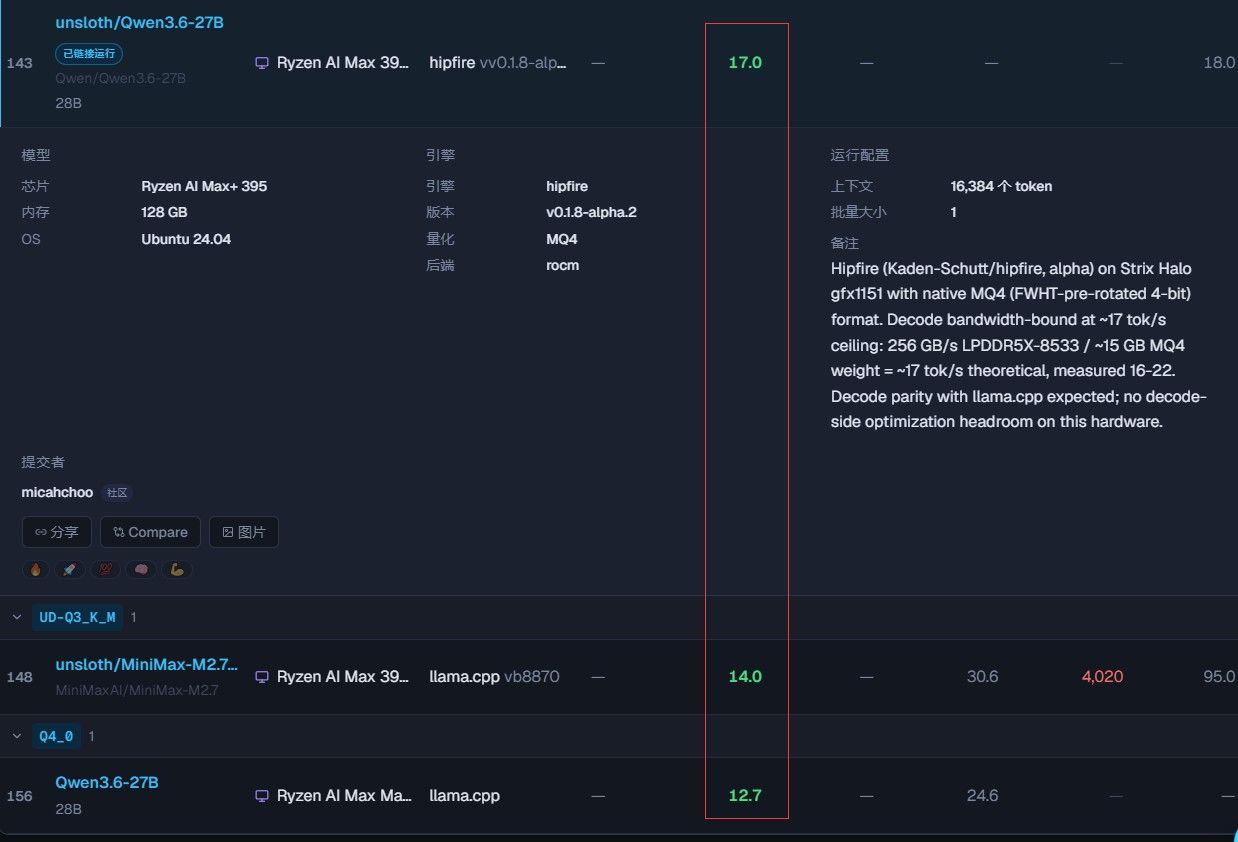Open the unsloth/MiniMax-M2.7 model link
The width and height of the screenshot is (1238, 842).
[147, 665]
